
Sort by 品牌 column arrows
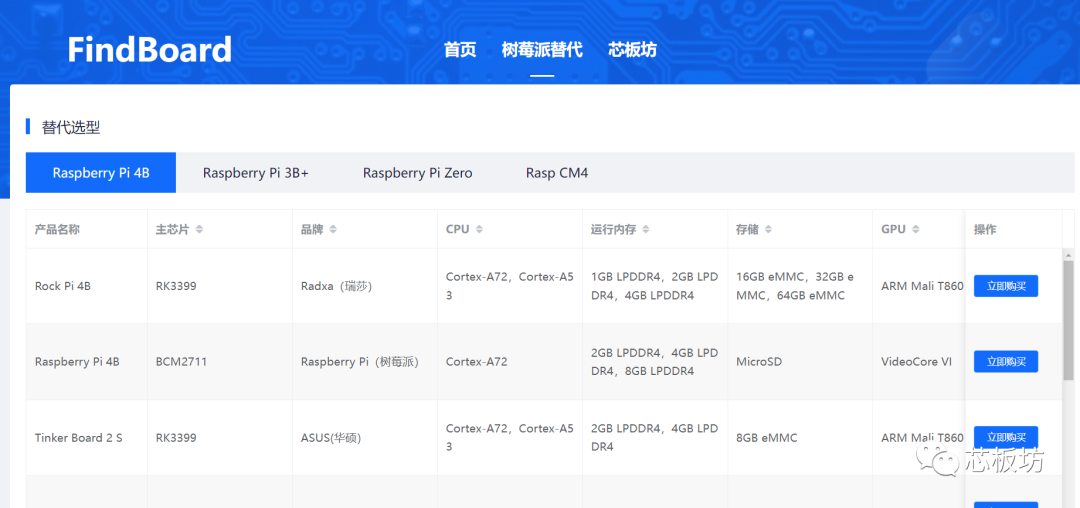click(333, 230)
